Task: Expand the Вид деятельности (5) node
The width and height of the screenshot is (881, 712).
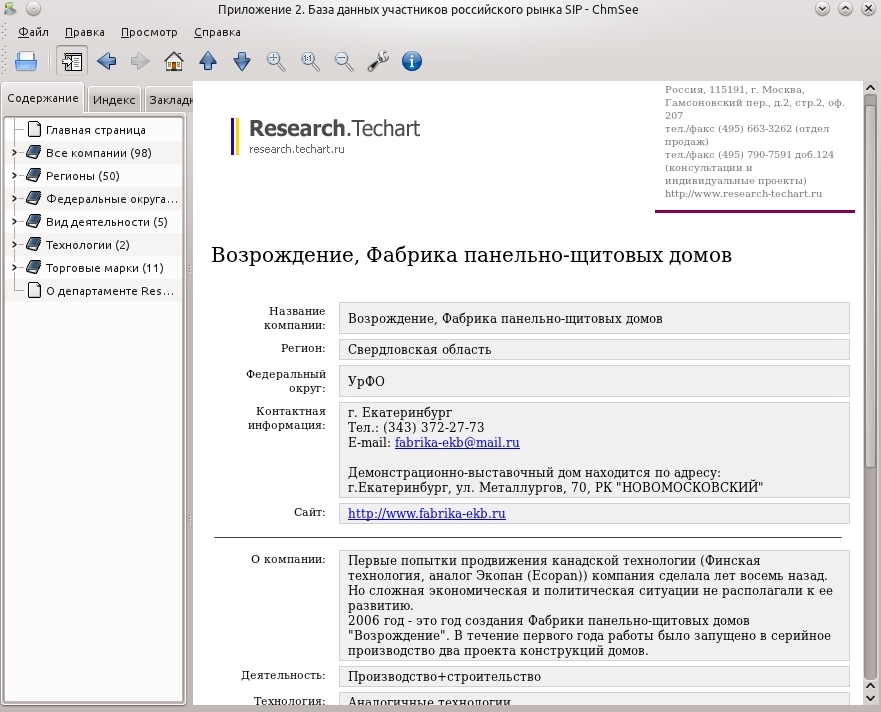Action: 15,221
